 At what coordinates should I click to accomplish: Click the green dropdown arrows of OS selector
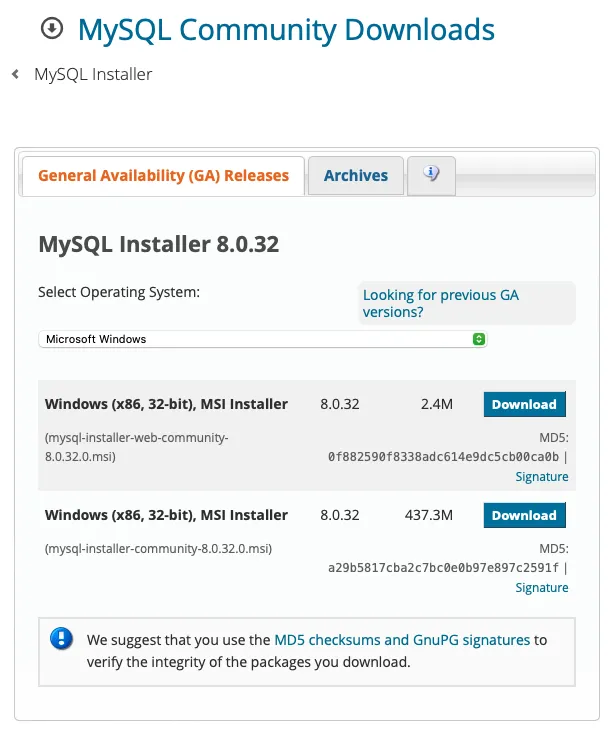pos(478,339)
